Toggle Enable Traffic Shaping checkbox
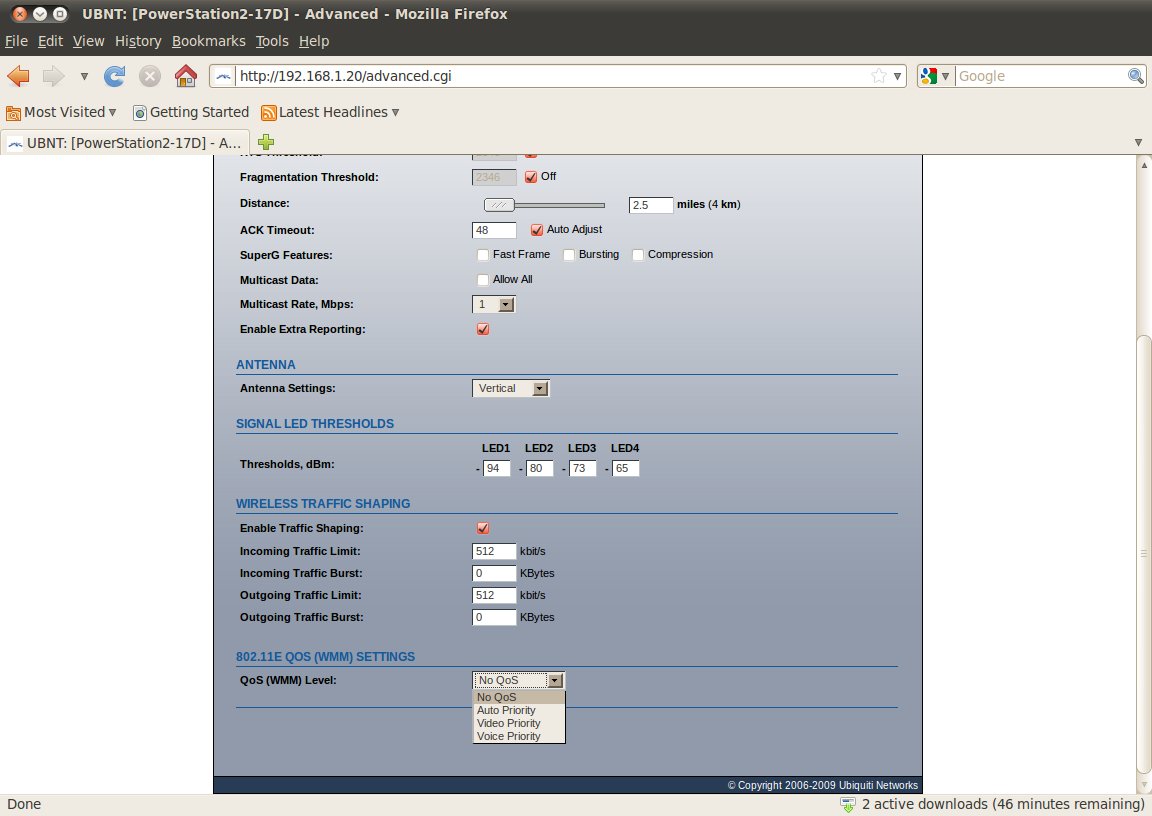The width and height of the screenshot is (1152, 816). [x=483, y=528]
